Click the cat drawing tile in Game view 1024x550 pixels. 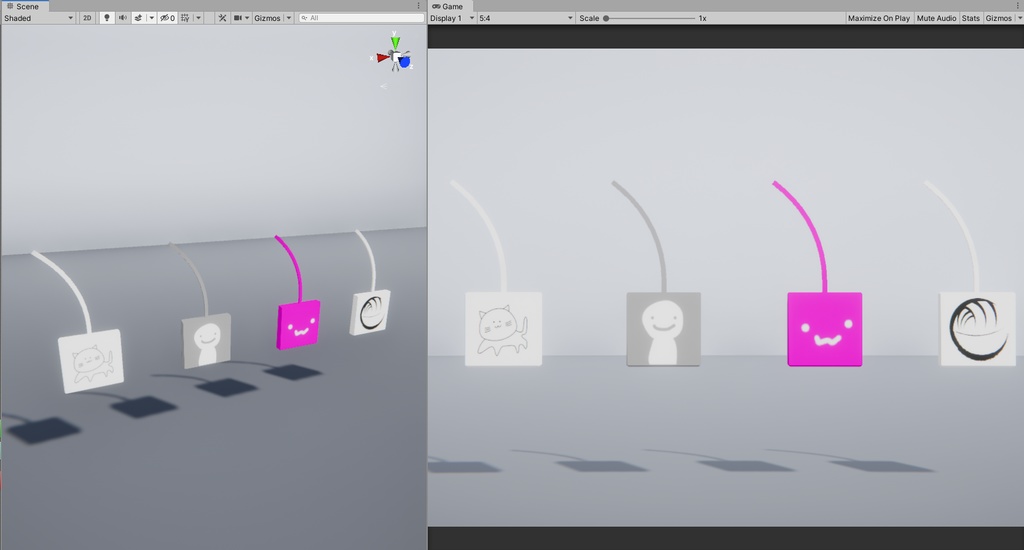point(504,329)
